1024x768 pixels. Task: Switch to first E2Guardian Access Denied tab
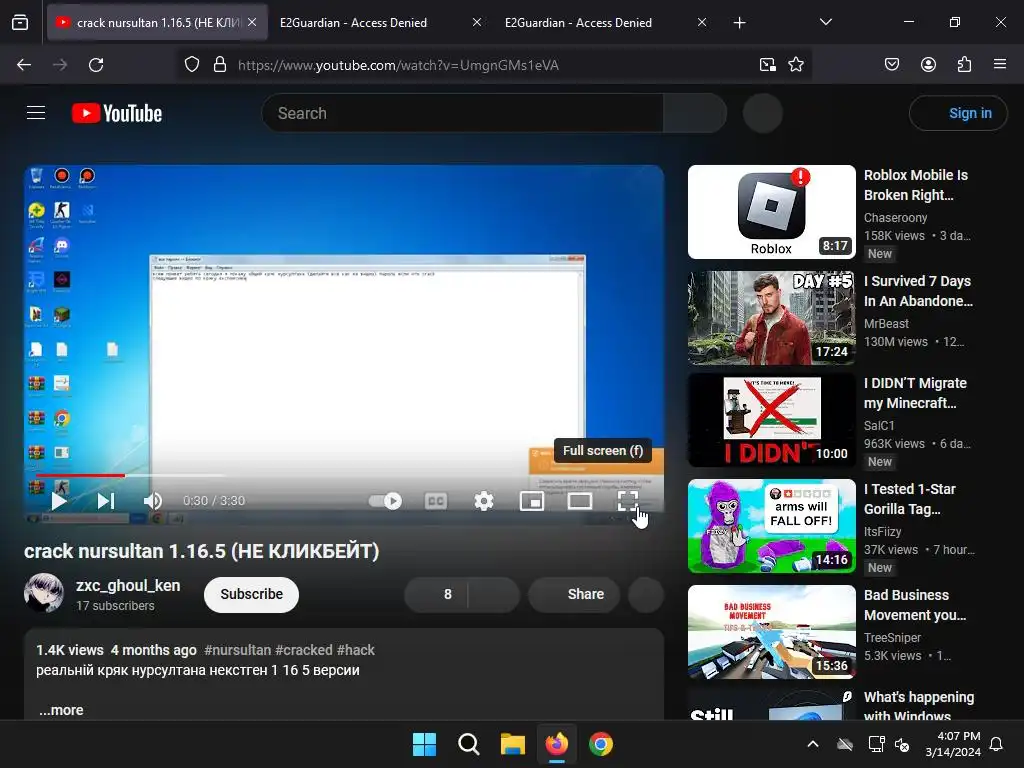(353, 22)
